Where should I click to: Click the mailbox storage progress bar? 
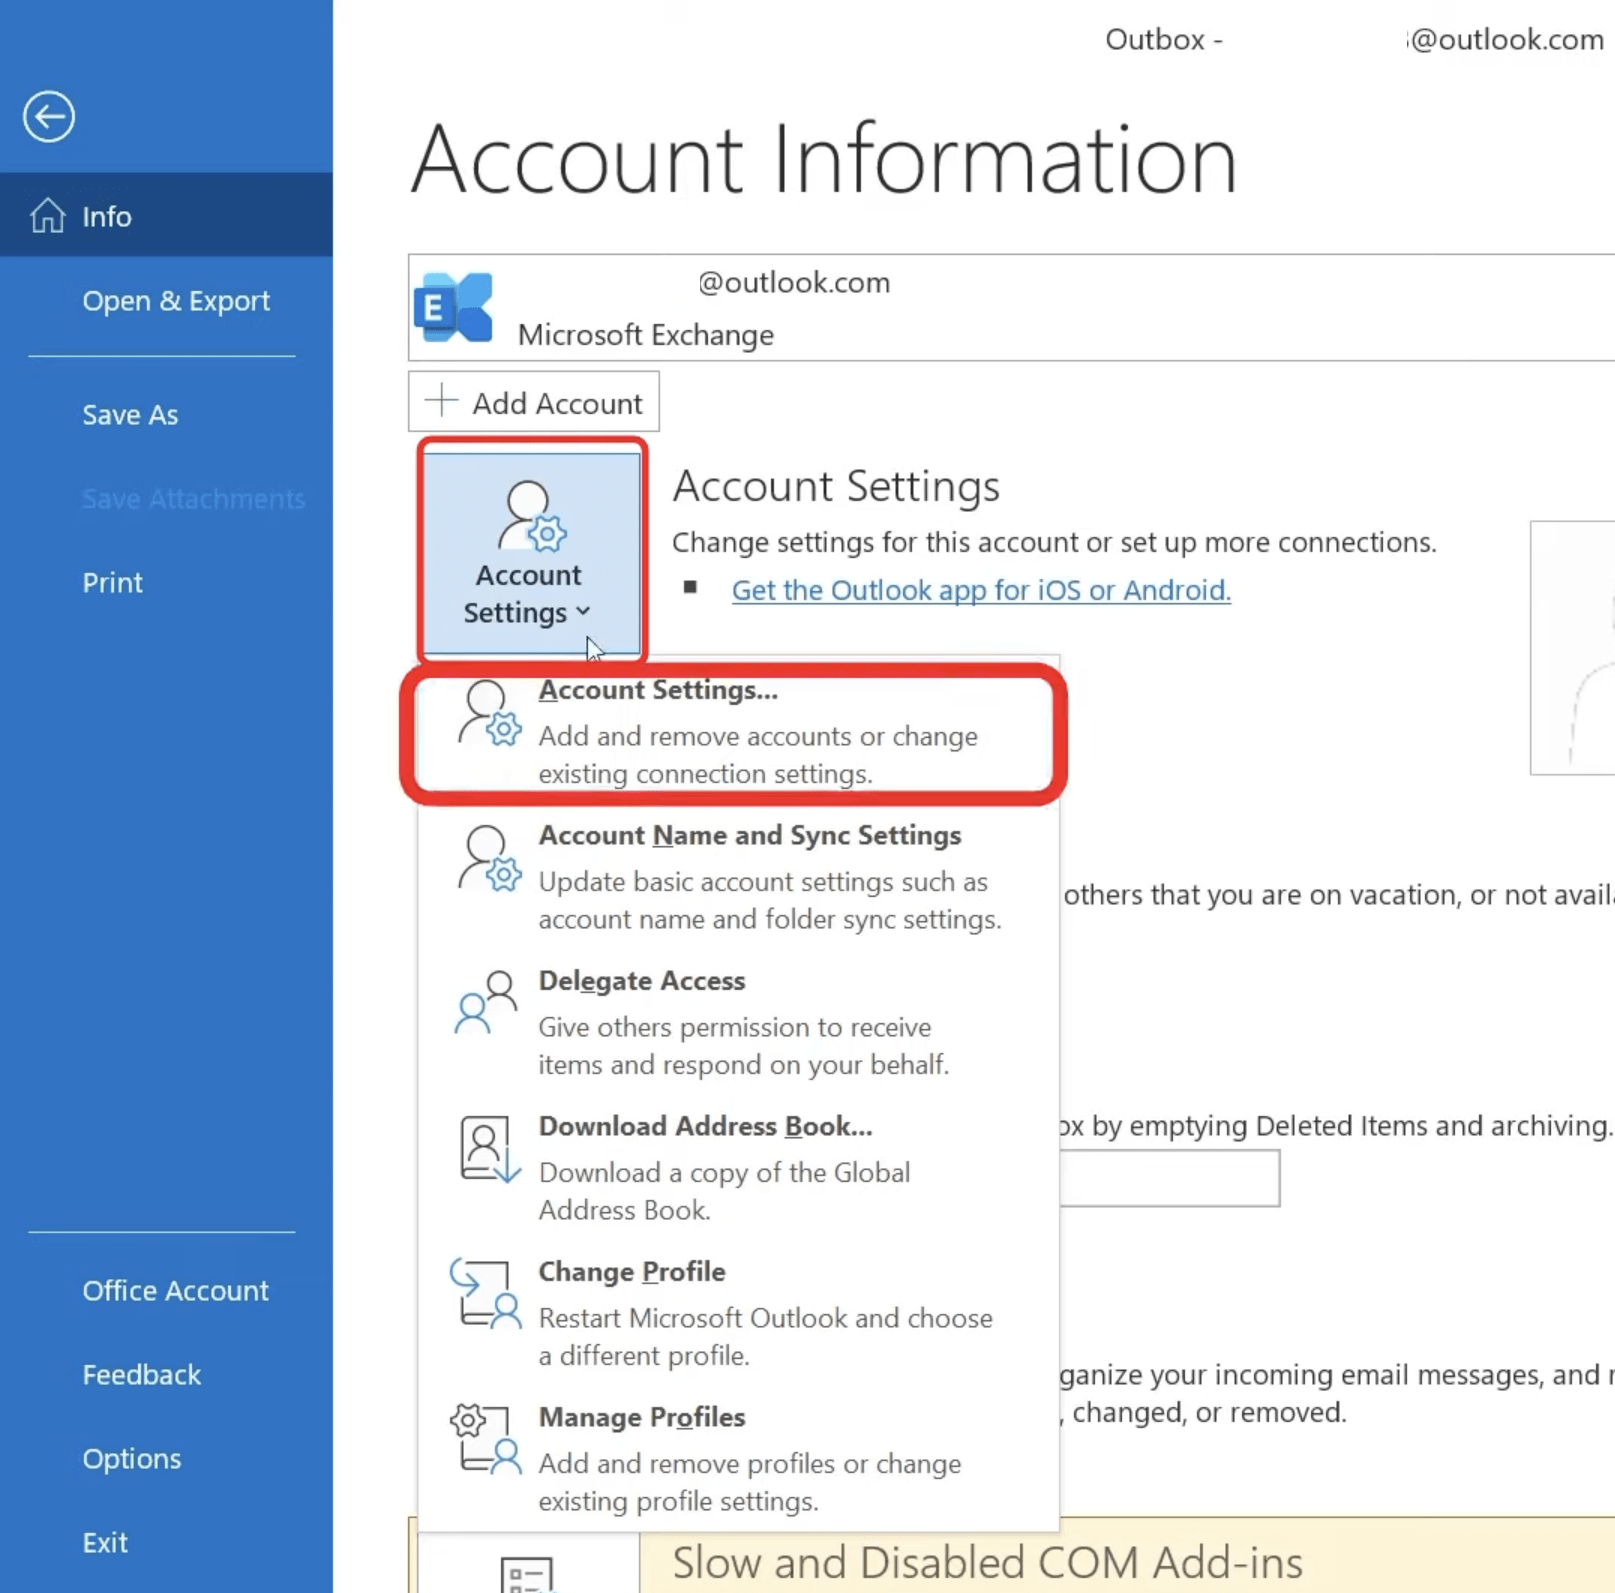(1169, 1177)
